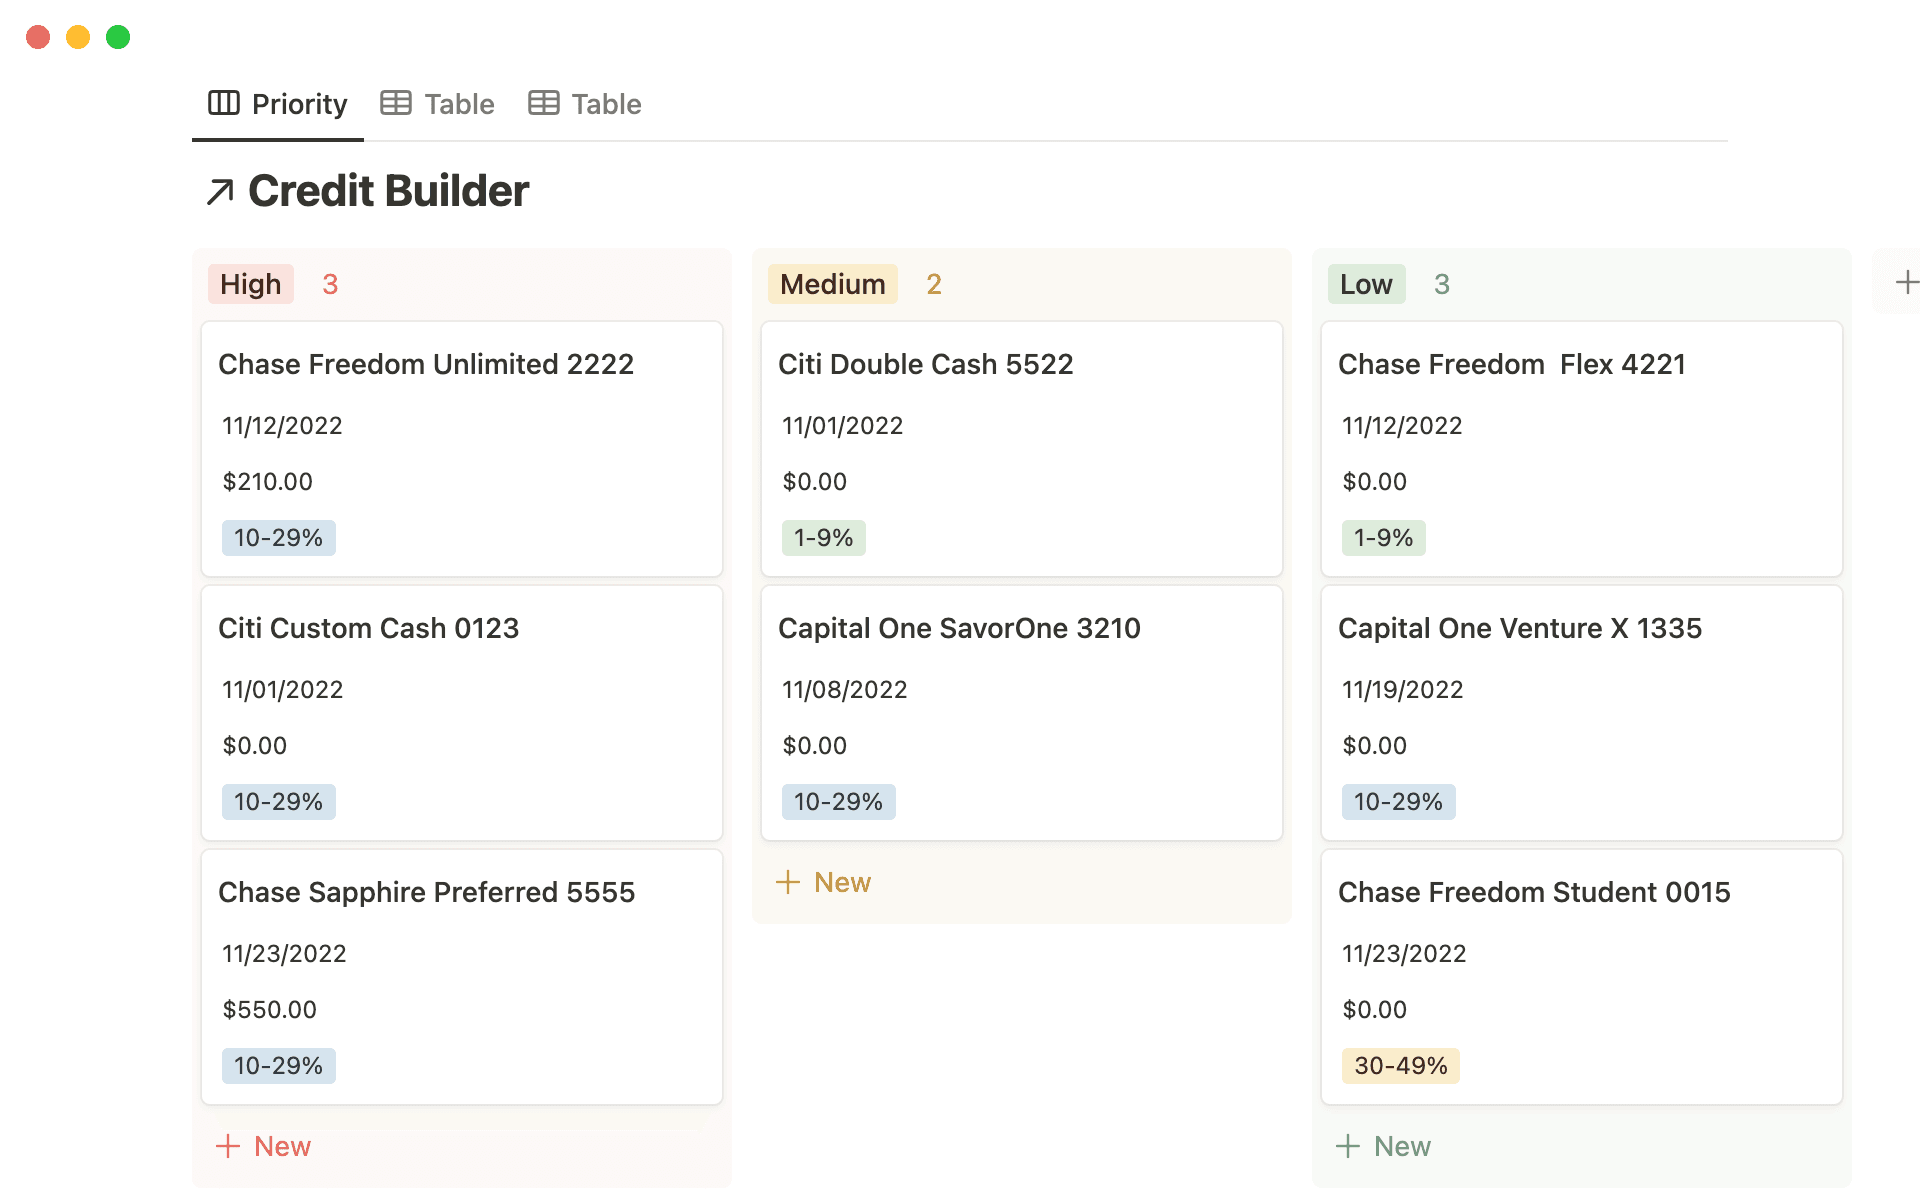Viewport: 1920px width, 1200px height.
Task: Click the 11/08/2022 date on Capital One SavorOne
Action: [x=845, y=690]
